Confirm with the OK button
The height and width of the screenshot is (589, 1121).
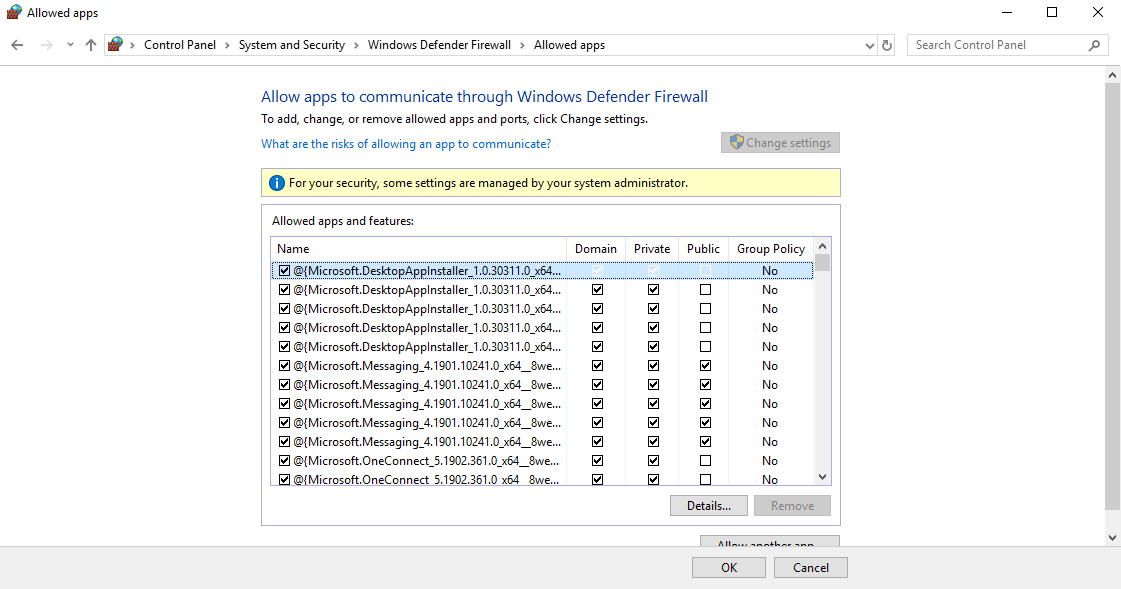point(729,568)
